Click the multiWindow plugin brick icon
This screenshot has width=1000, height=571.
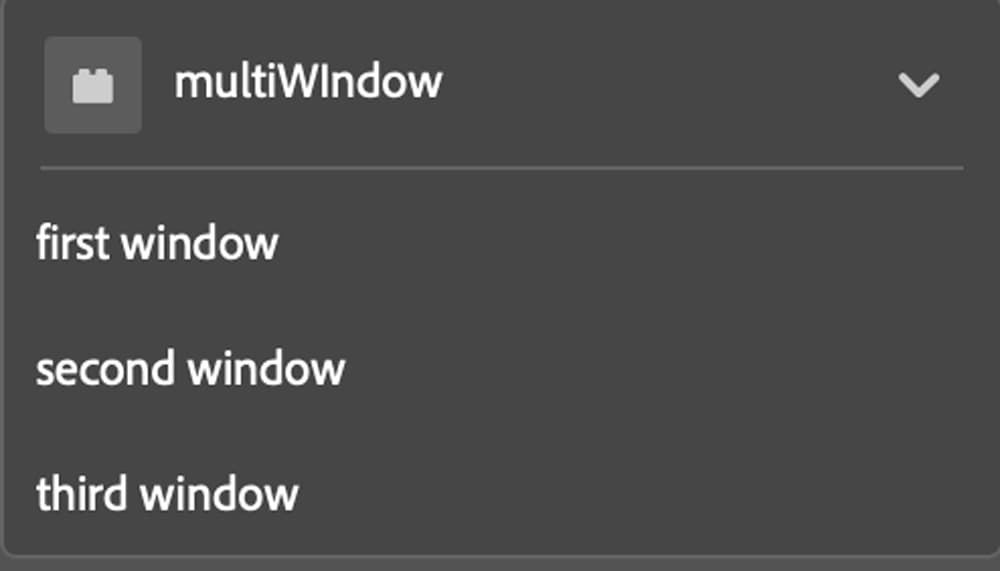pos(93,86)
